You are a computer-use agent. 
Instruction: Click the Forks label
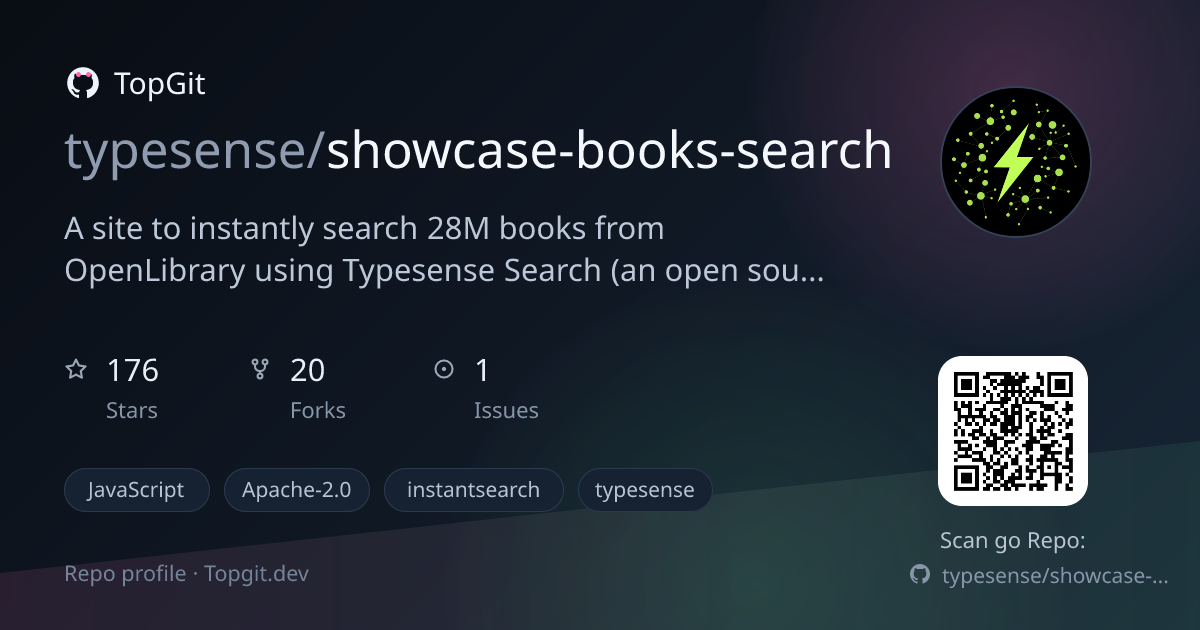click(x=318, y=411)
